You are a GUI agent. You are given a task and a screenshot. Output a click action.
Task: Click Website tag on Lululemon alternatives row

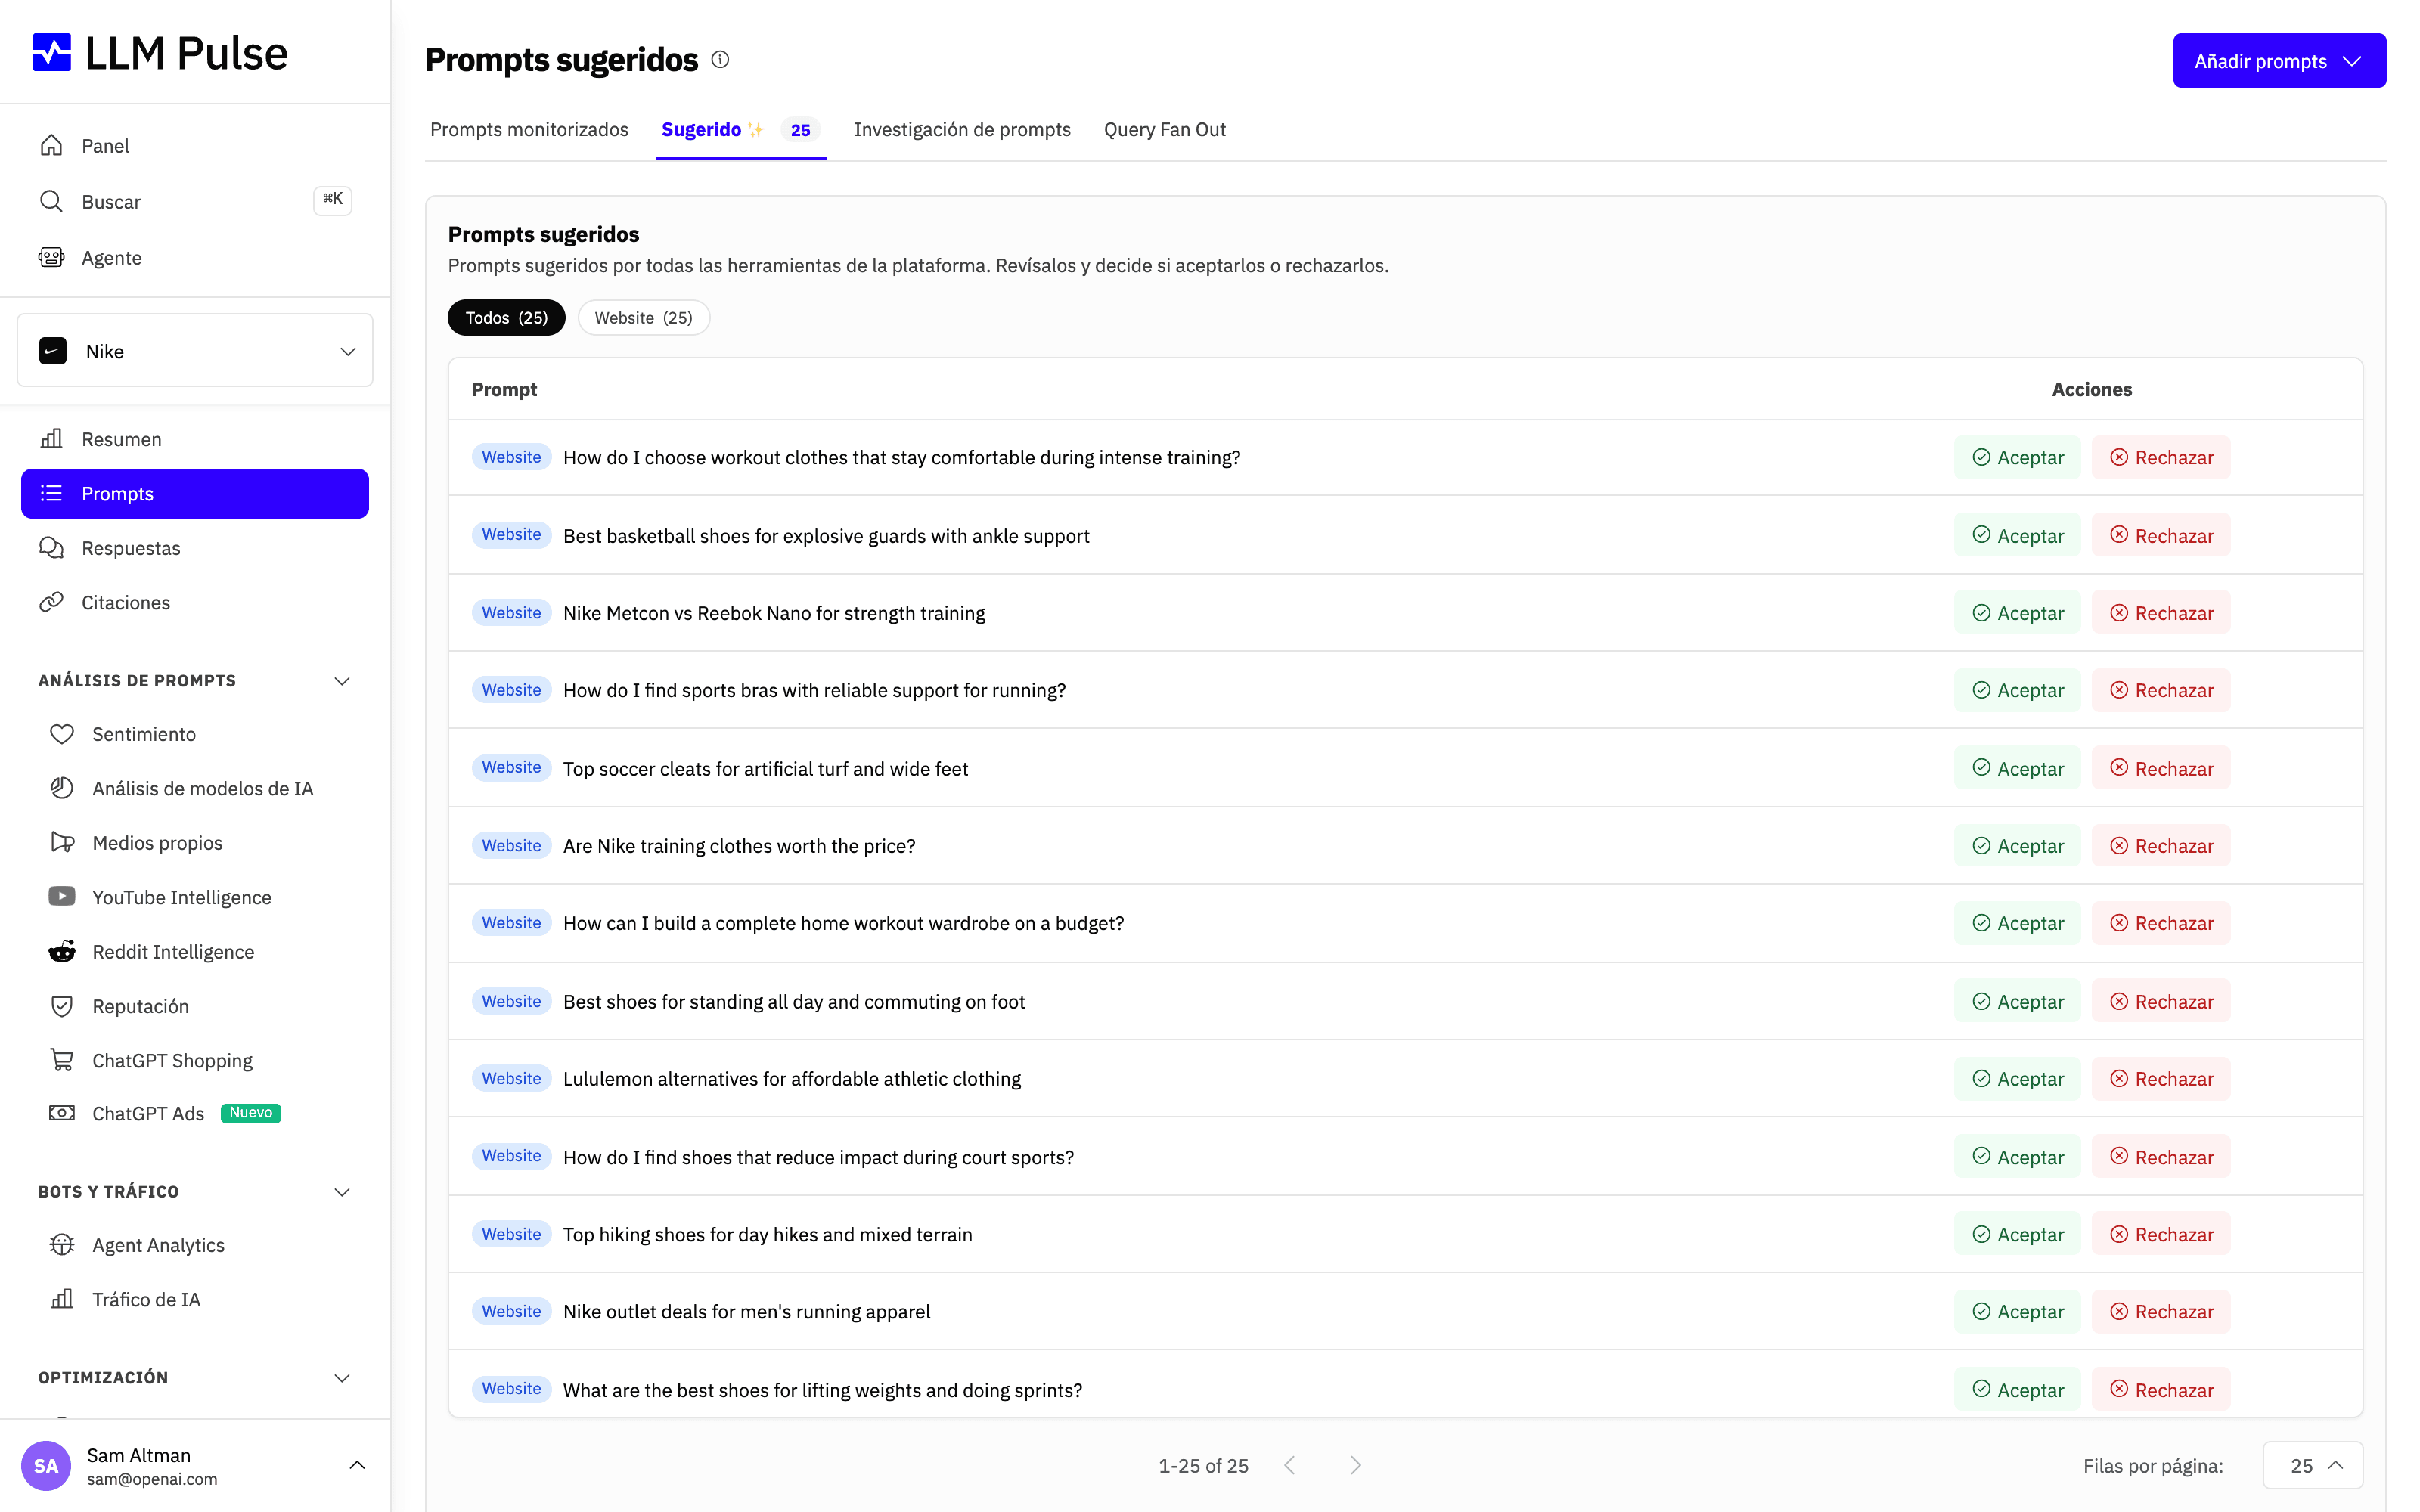[x=511, y=1078]
